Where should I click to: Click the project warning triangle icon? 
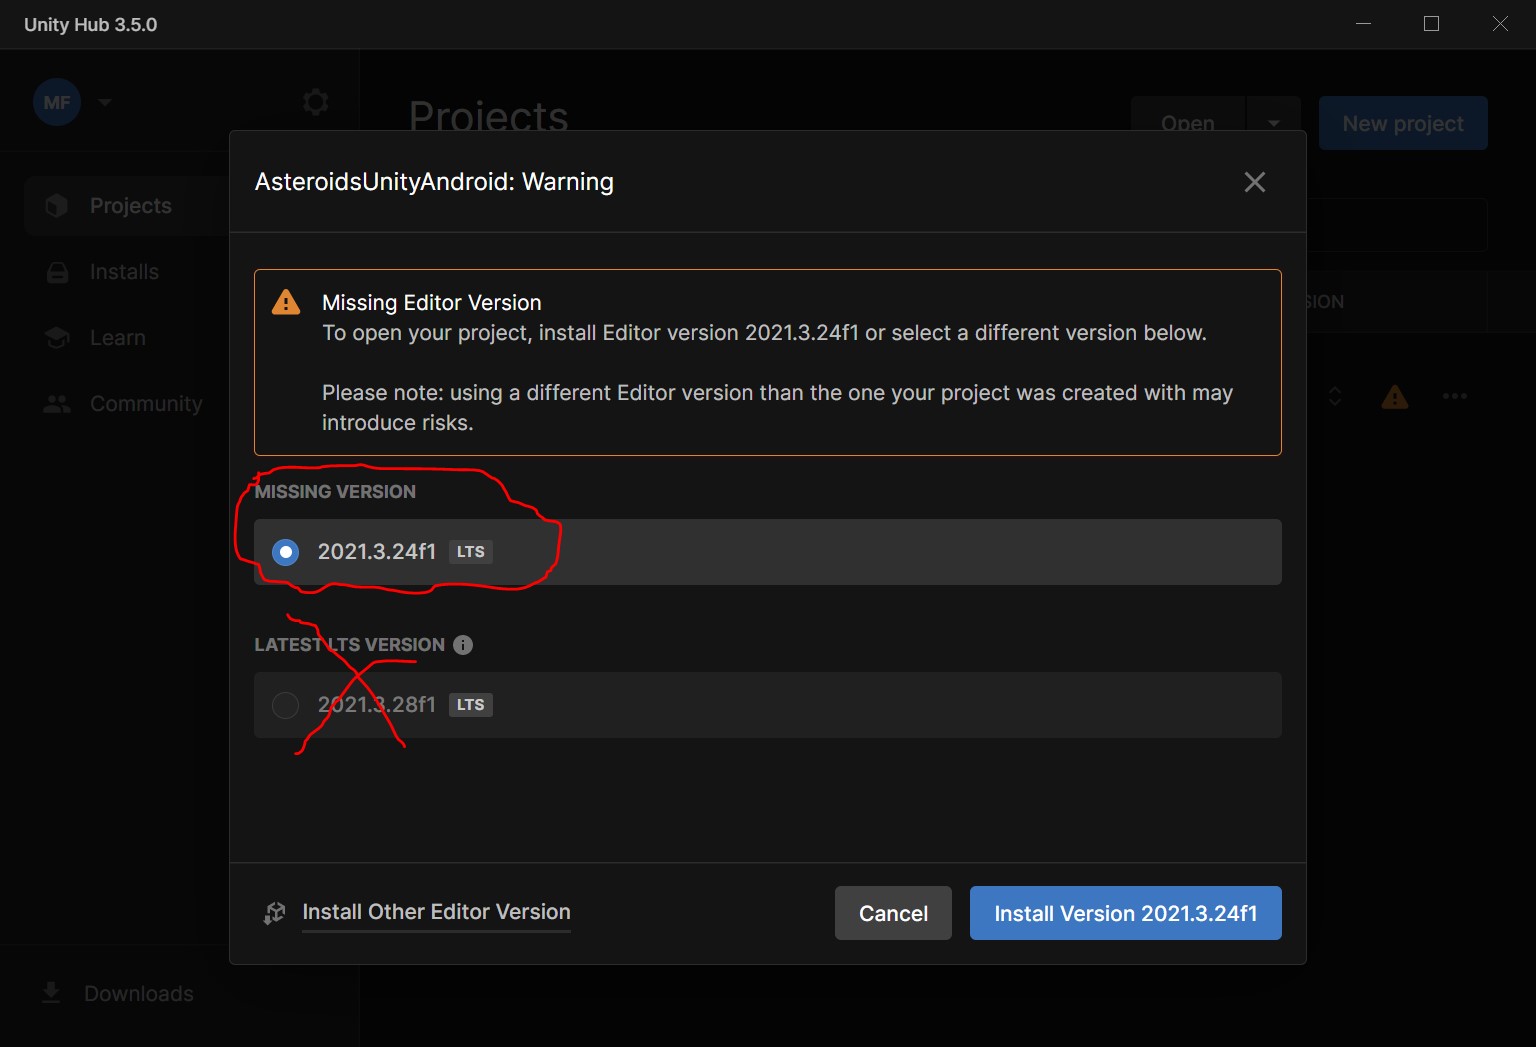click(x=1395, y=397)
